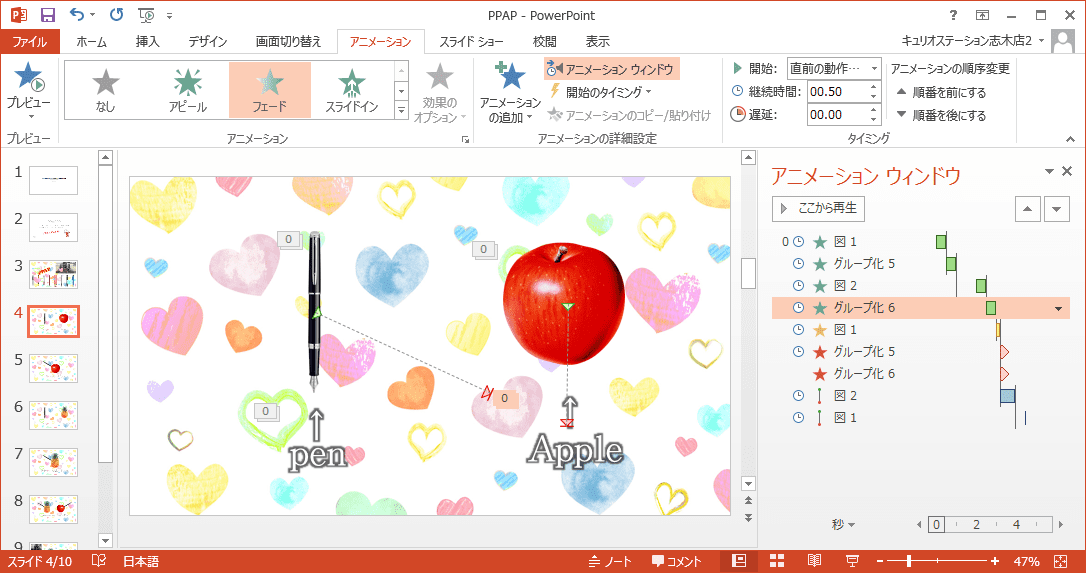Screen dimensions: 1086x573
Task: Click move-up arrow in animation pane
Action: pyautogui.click(x=1027, y=209)
